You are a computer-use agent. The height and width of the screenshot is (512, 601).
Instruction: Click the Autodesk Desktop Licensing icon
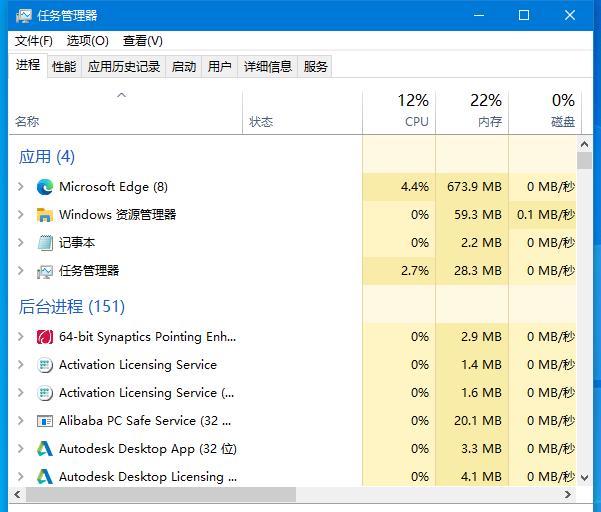click(45, 477)
